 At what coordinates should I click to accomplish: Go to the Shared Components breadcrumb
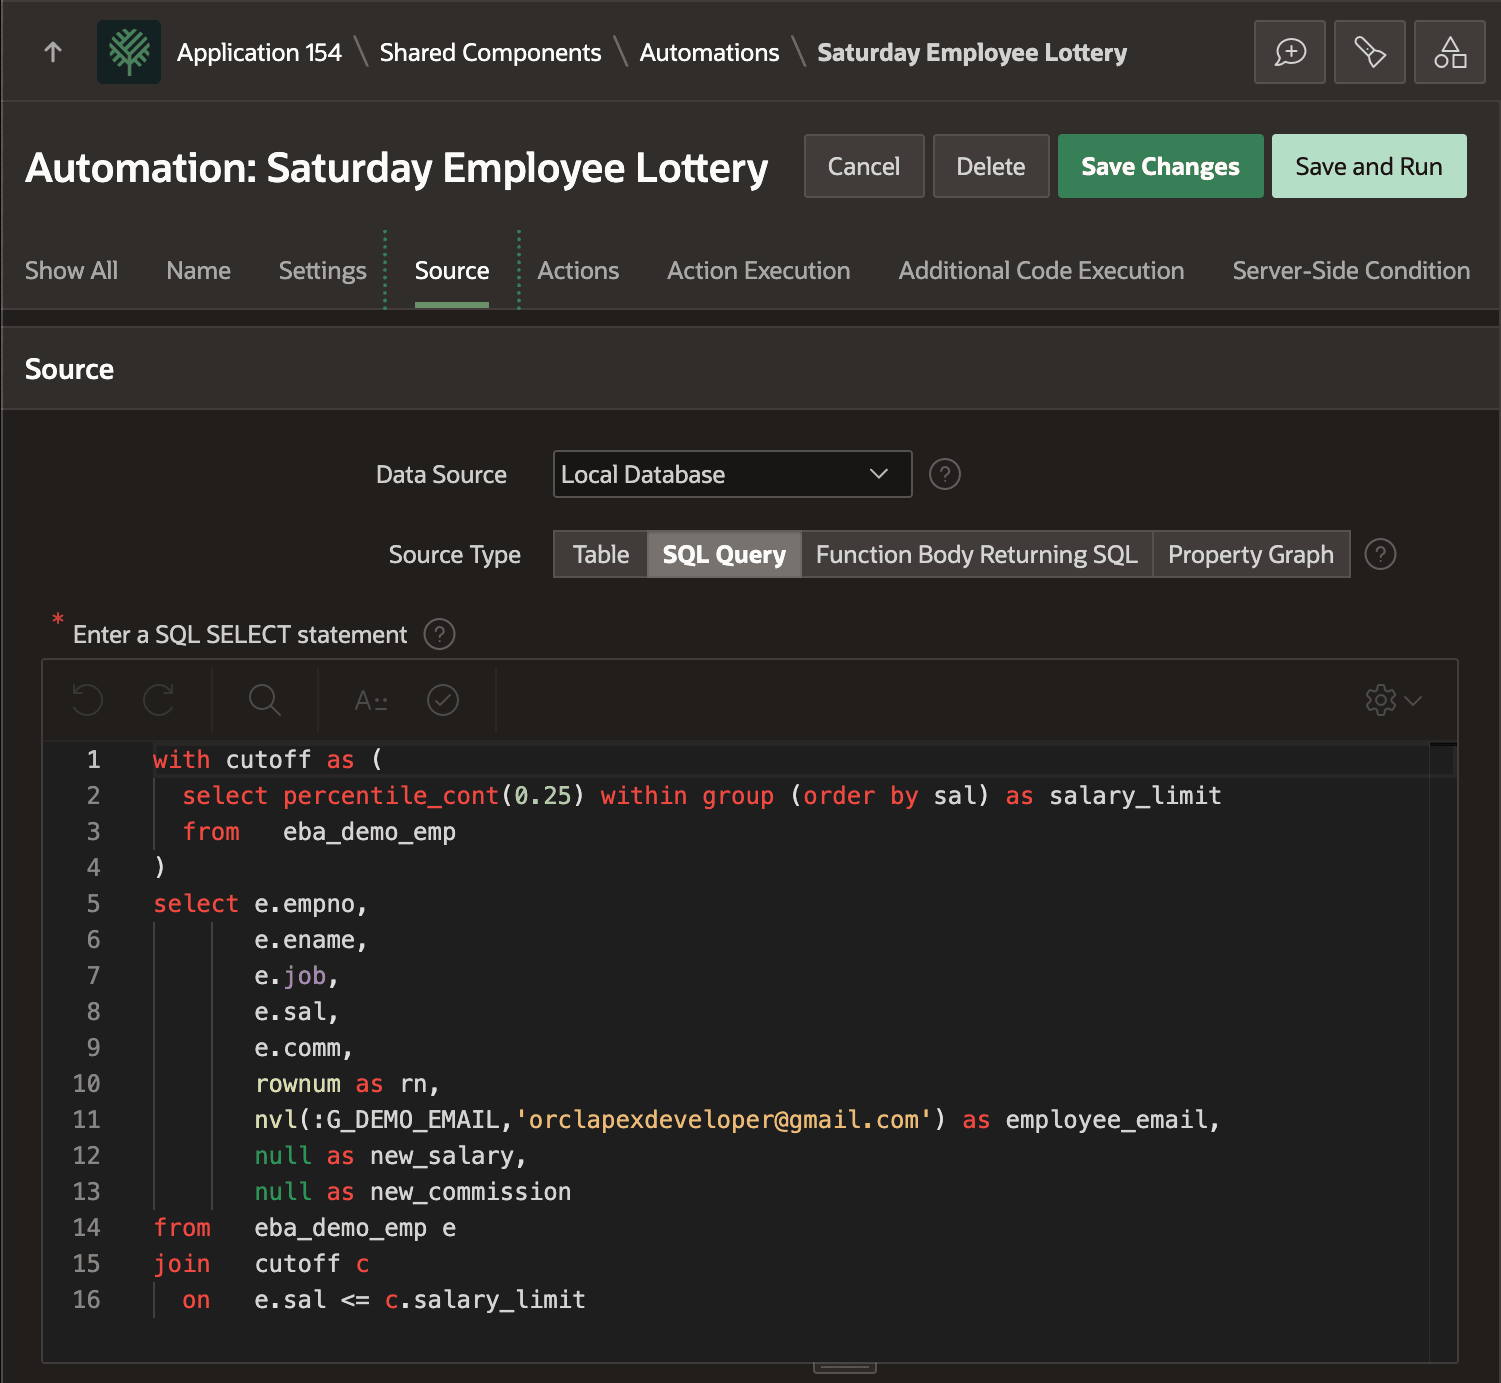490,52
